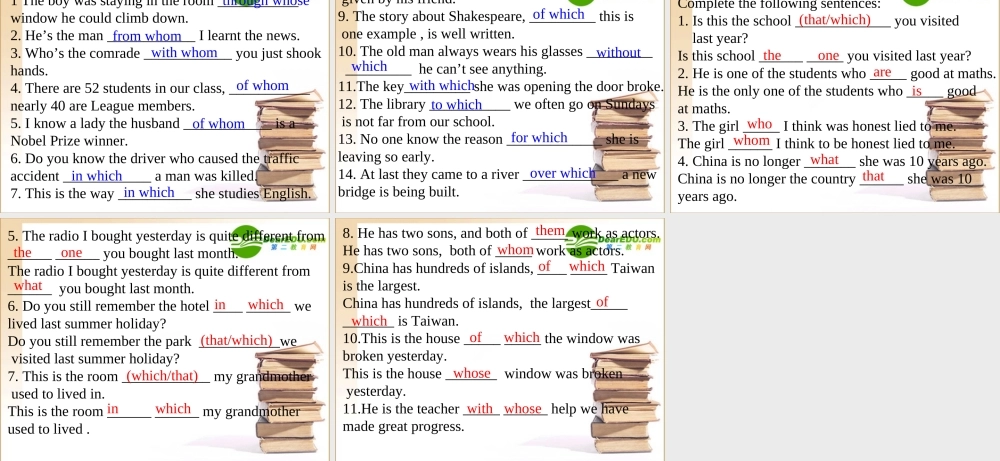Click the text 'is the largest.'
The height and width of the screenshot is (461, 1000).
[x=381, y=286]
